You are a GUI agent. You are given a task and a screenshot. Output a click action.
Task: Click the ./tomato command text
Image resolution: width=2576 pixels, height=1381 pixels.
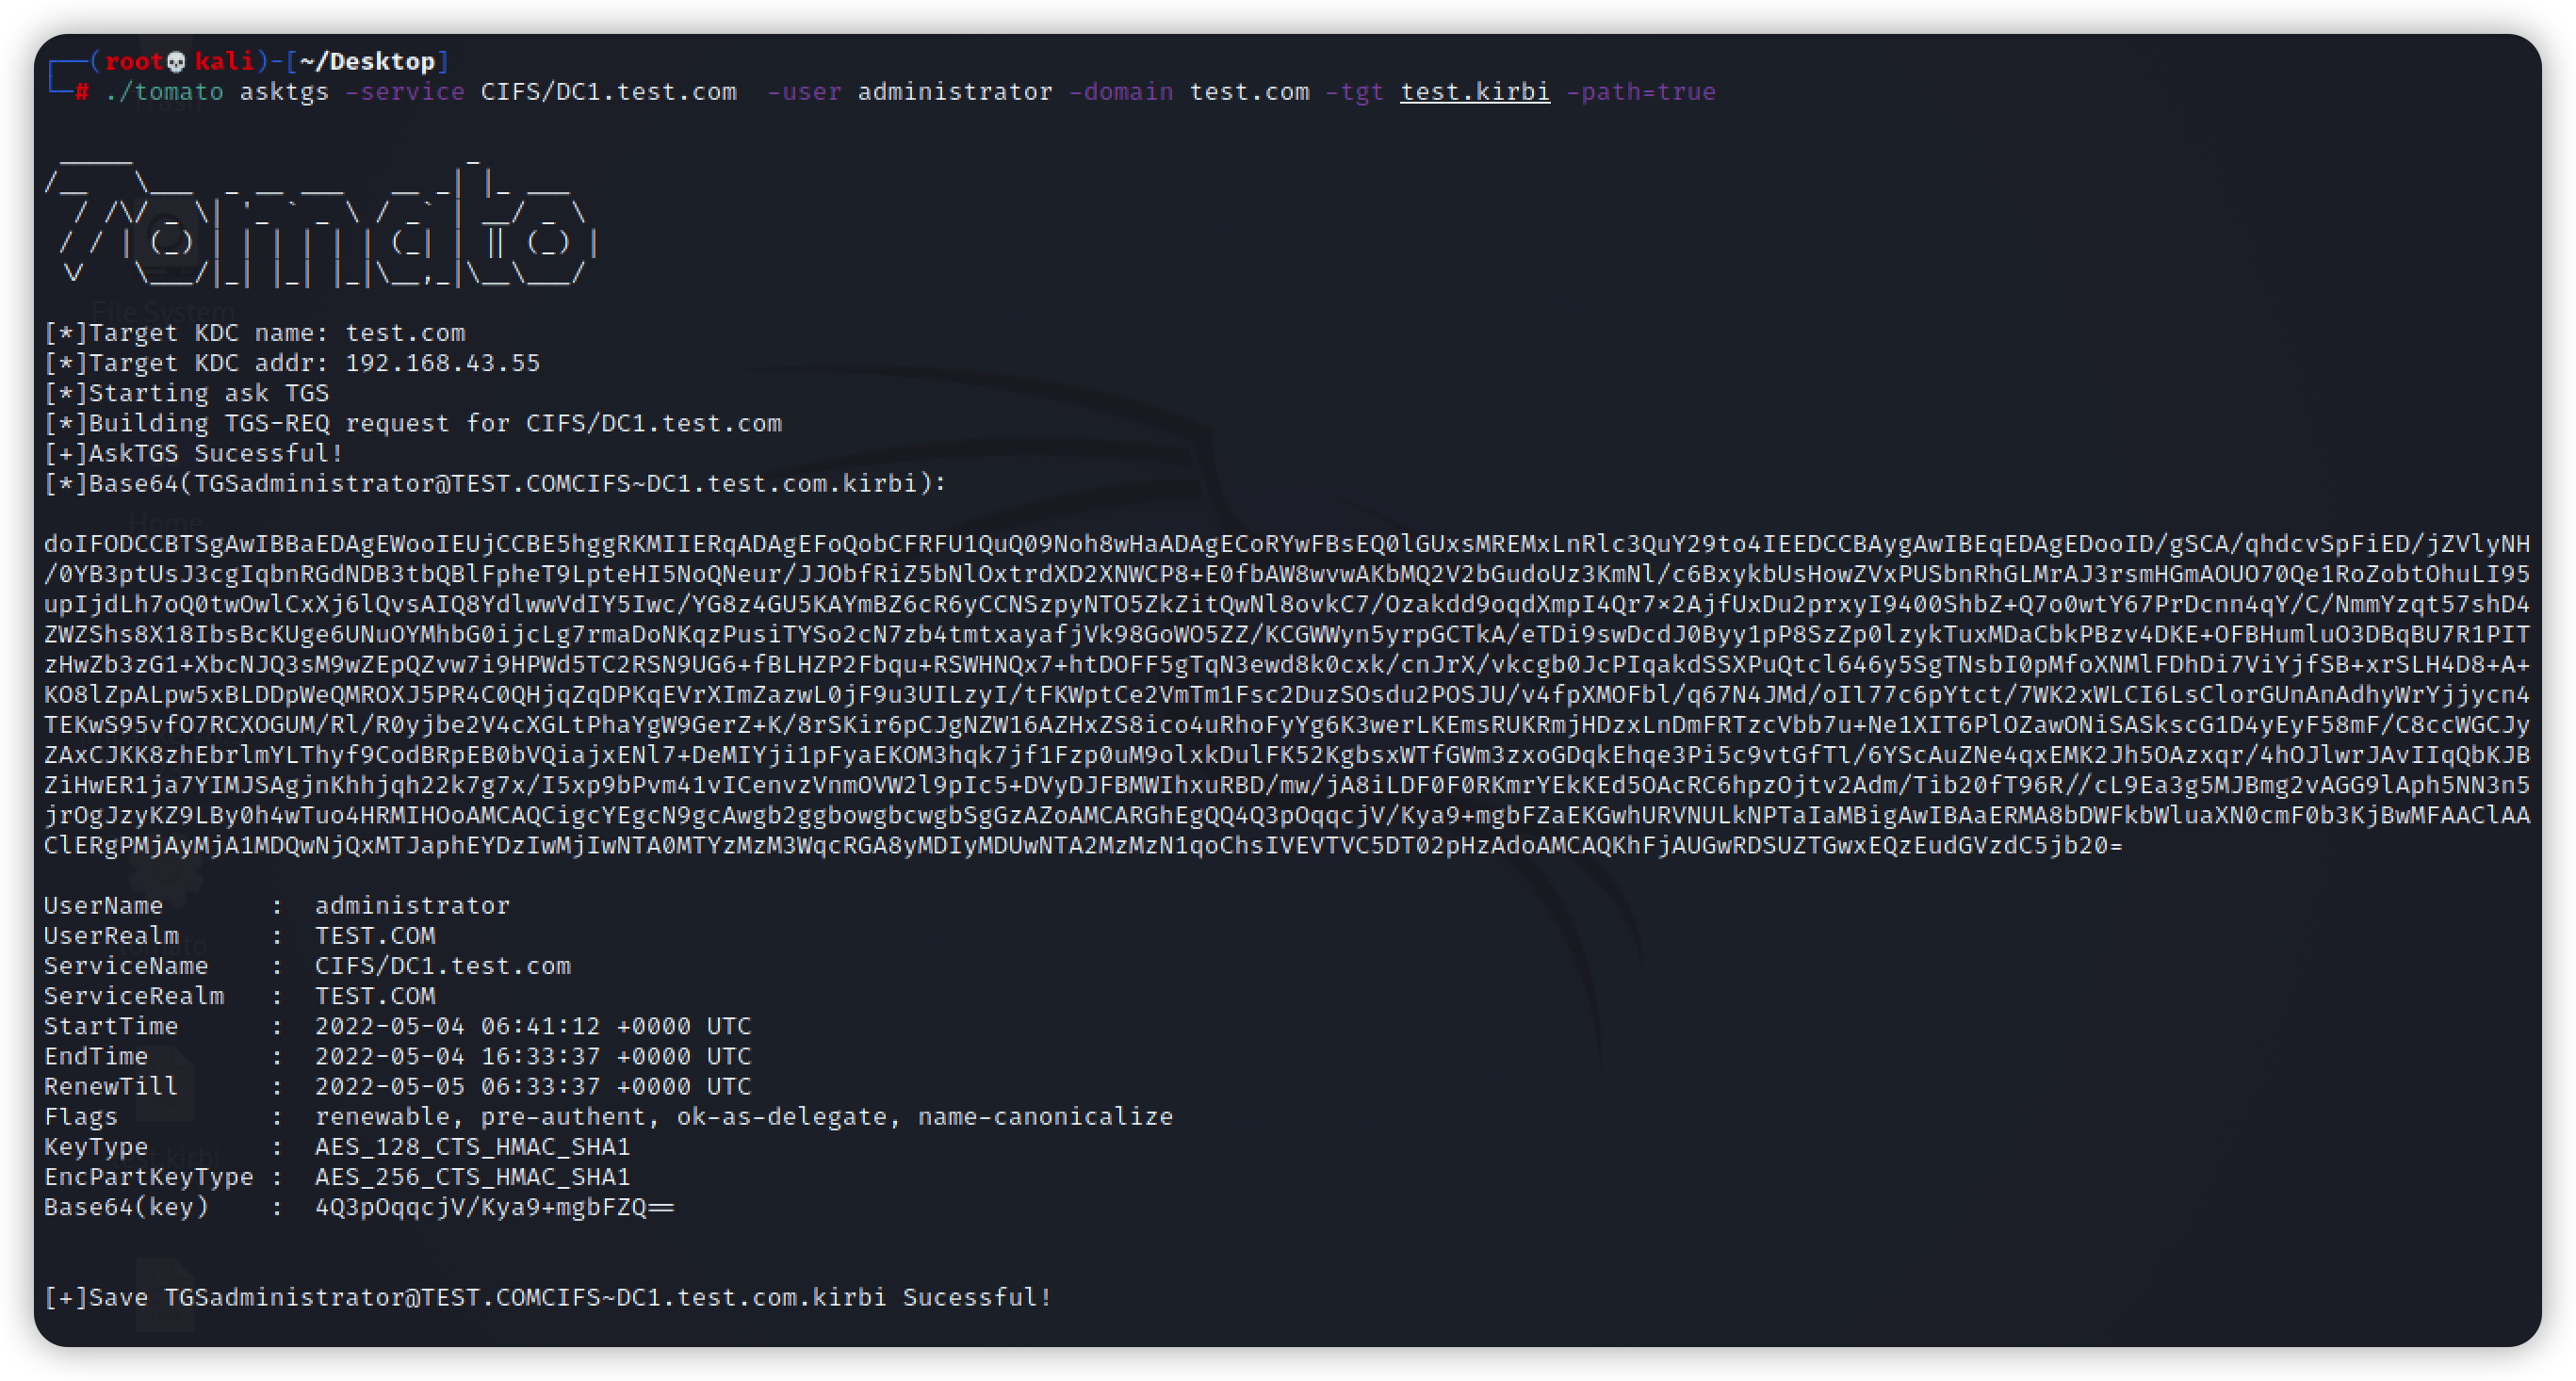tap(164, 92)
